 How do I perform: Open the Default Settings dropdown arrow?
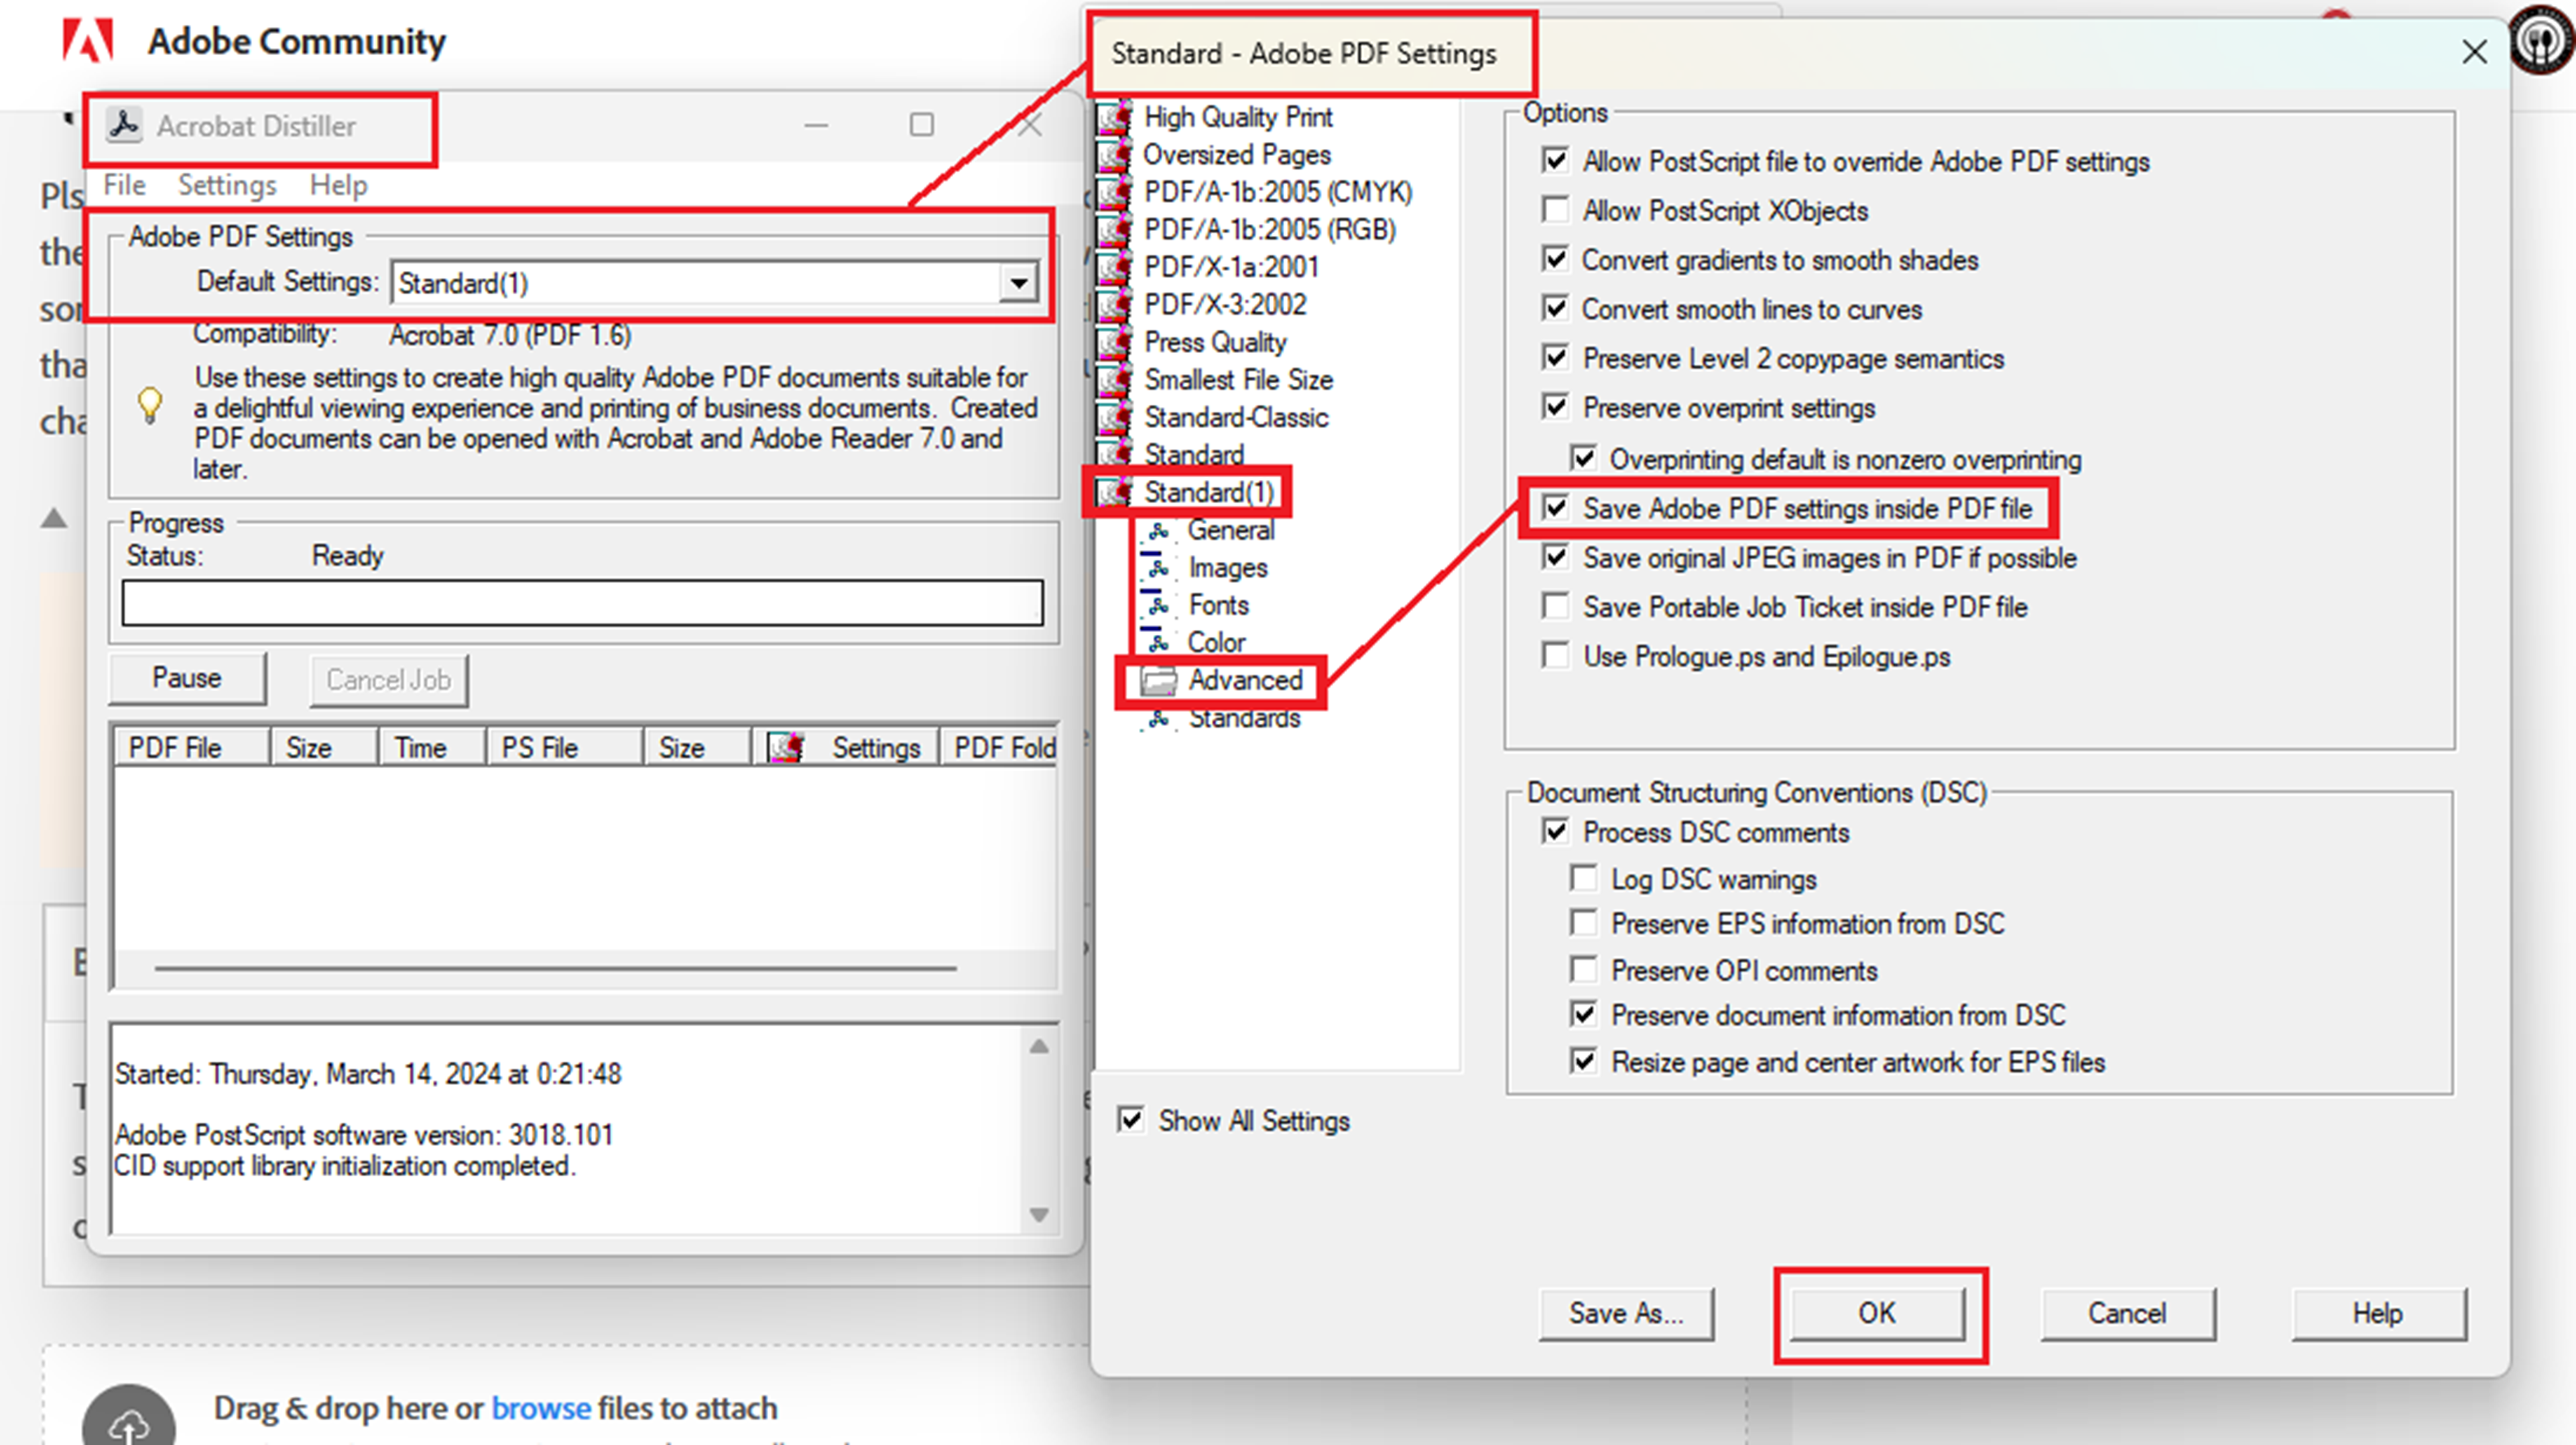tap(1018, 283)
